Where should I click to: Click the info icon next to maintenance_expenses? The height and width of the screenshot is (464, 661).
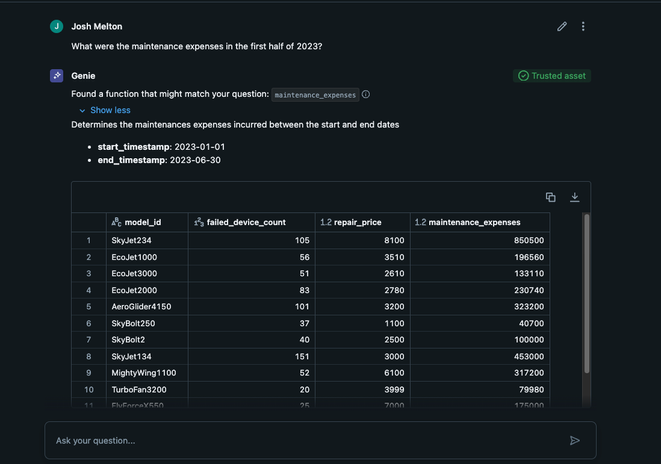click(366, 95)
